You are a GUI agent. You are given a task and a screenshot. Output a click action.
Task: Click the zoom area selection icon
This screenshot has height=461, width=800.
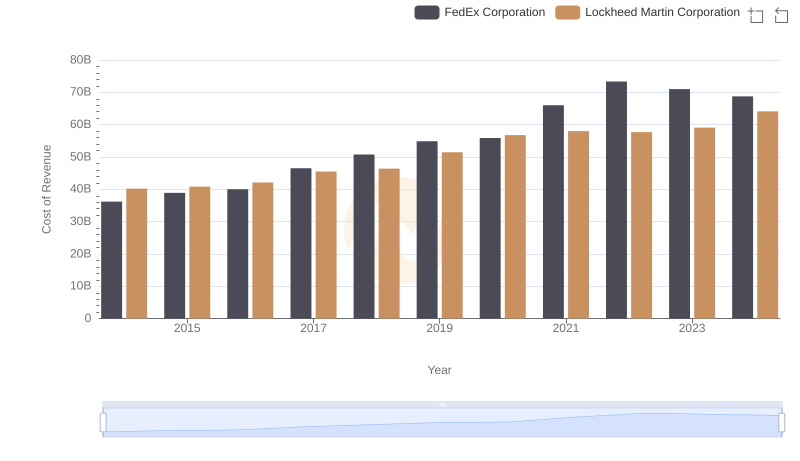pos(756,15)
